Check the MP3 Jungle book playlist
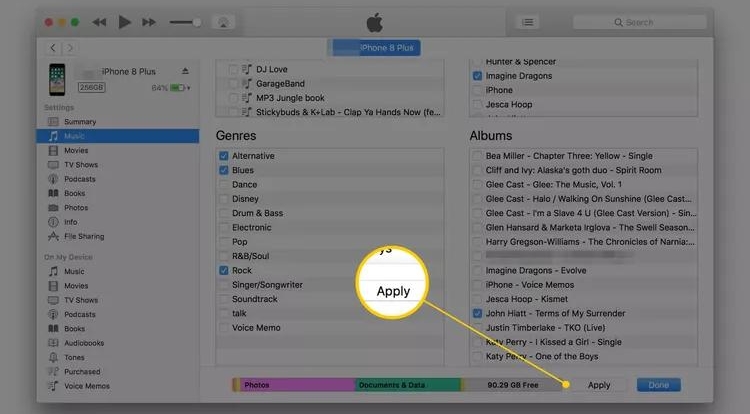Image resolution: width=750 pixels, height=414 pixels. (233, 98)
